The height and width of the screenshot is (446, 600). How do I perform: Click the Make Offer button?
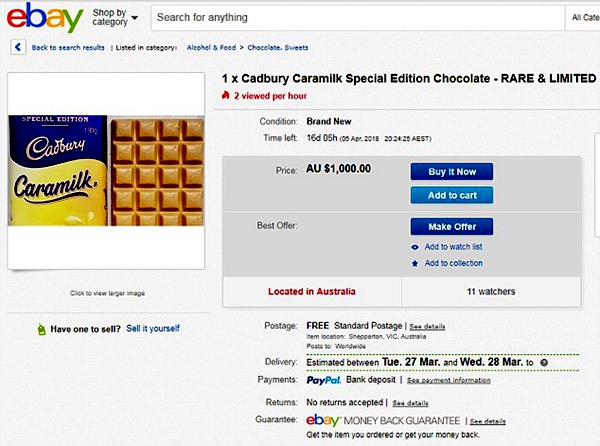click(451, 227)
